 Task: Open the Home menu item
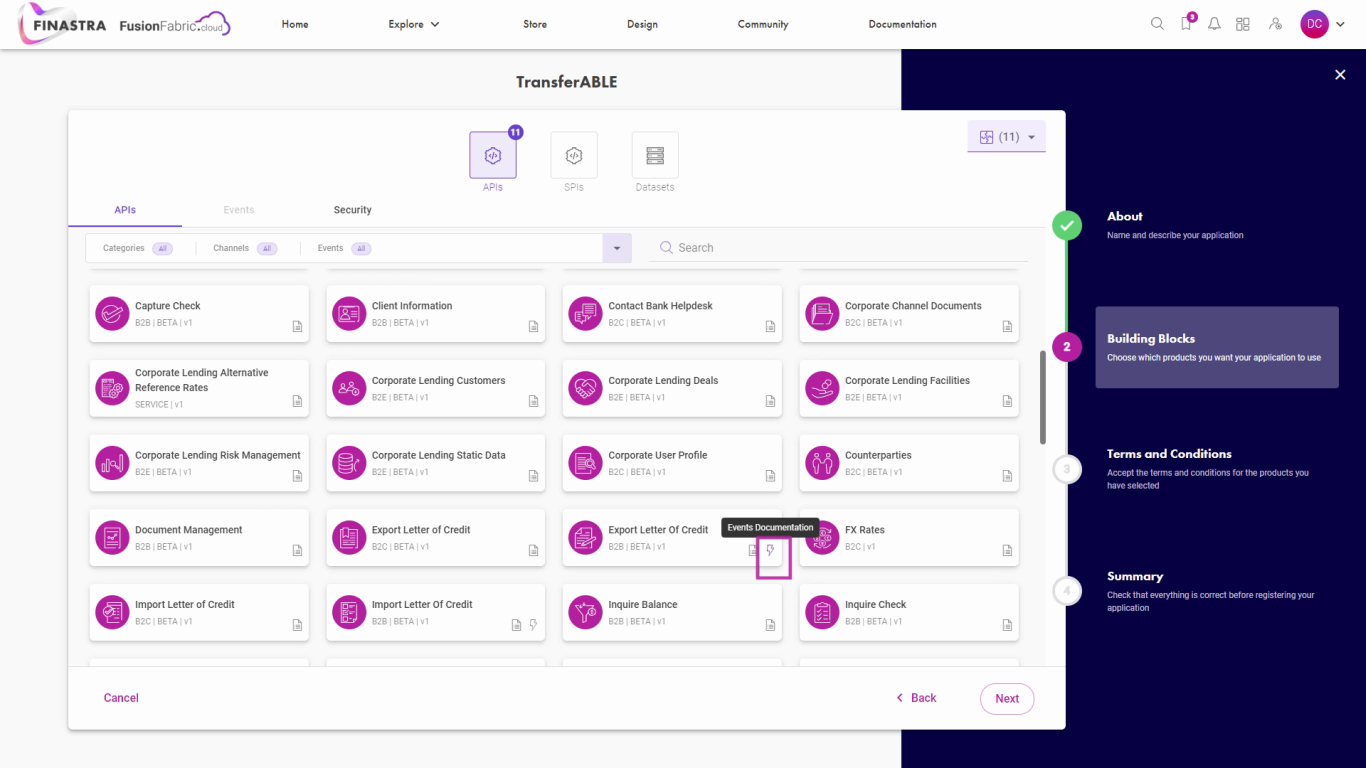click(295, 24)
